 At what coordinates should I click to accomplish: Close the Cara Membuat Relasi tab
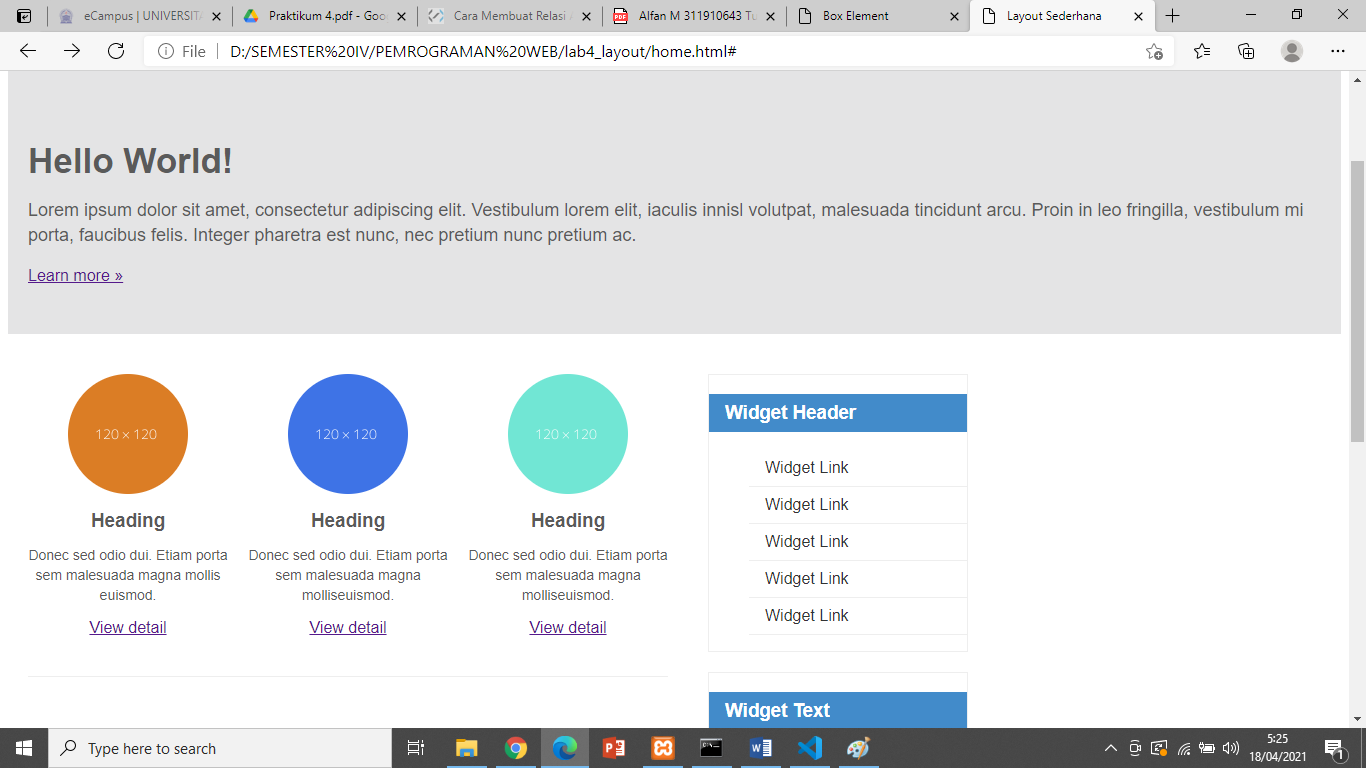click(585, 16)
